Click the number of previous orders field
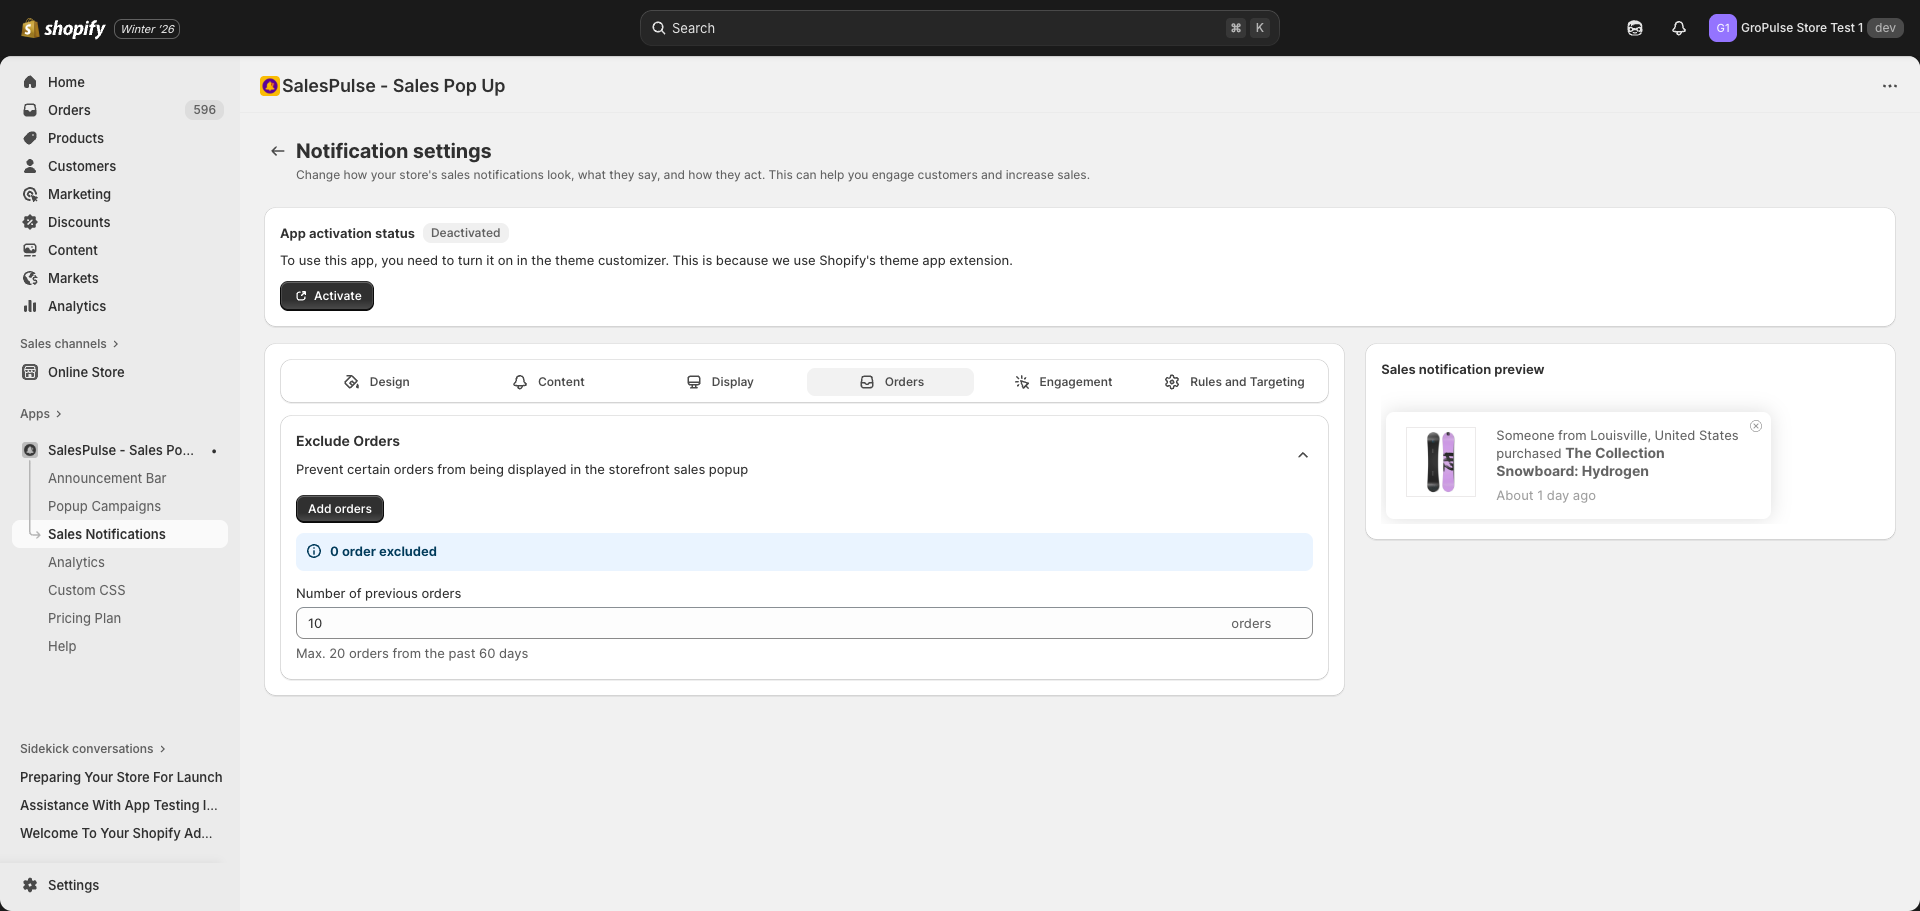The height and width of the screenshot is (911, 1920). pyautogui.click(x=700, y=622)
